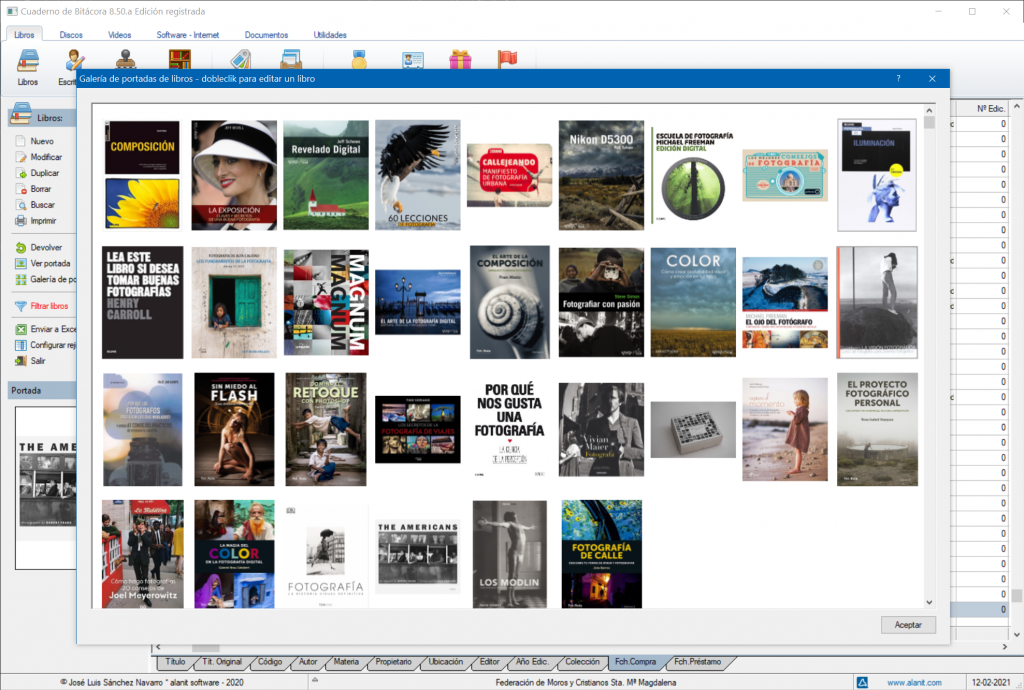Select Borrar in the left sidebar
Image resolution: width=1024 pixels, height=690 pixels.
click(x=40, y=189)
